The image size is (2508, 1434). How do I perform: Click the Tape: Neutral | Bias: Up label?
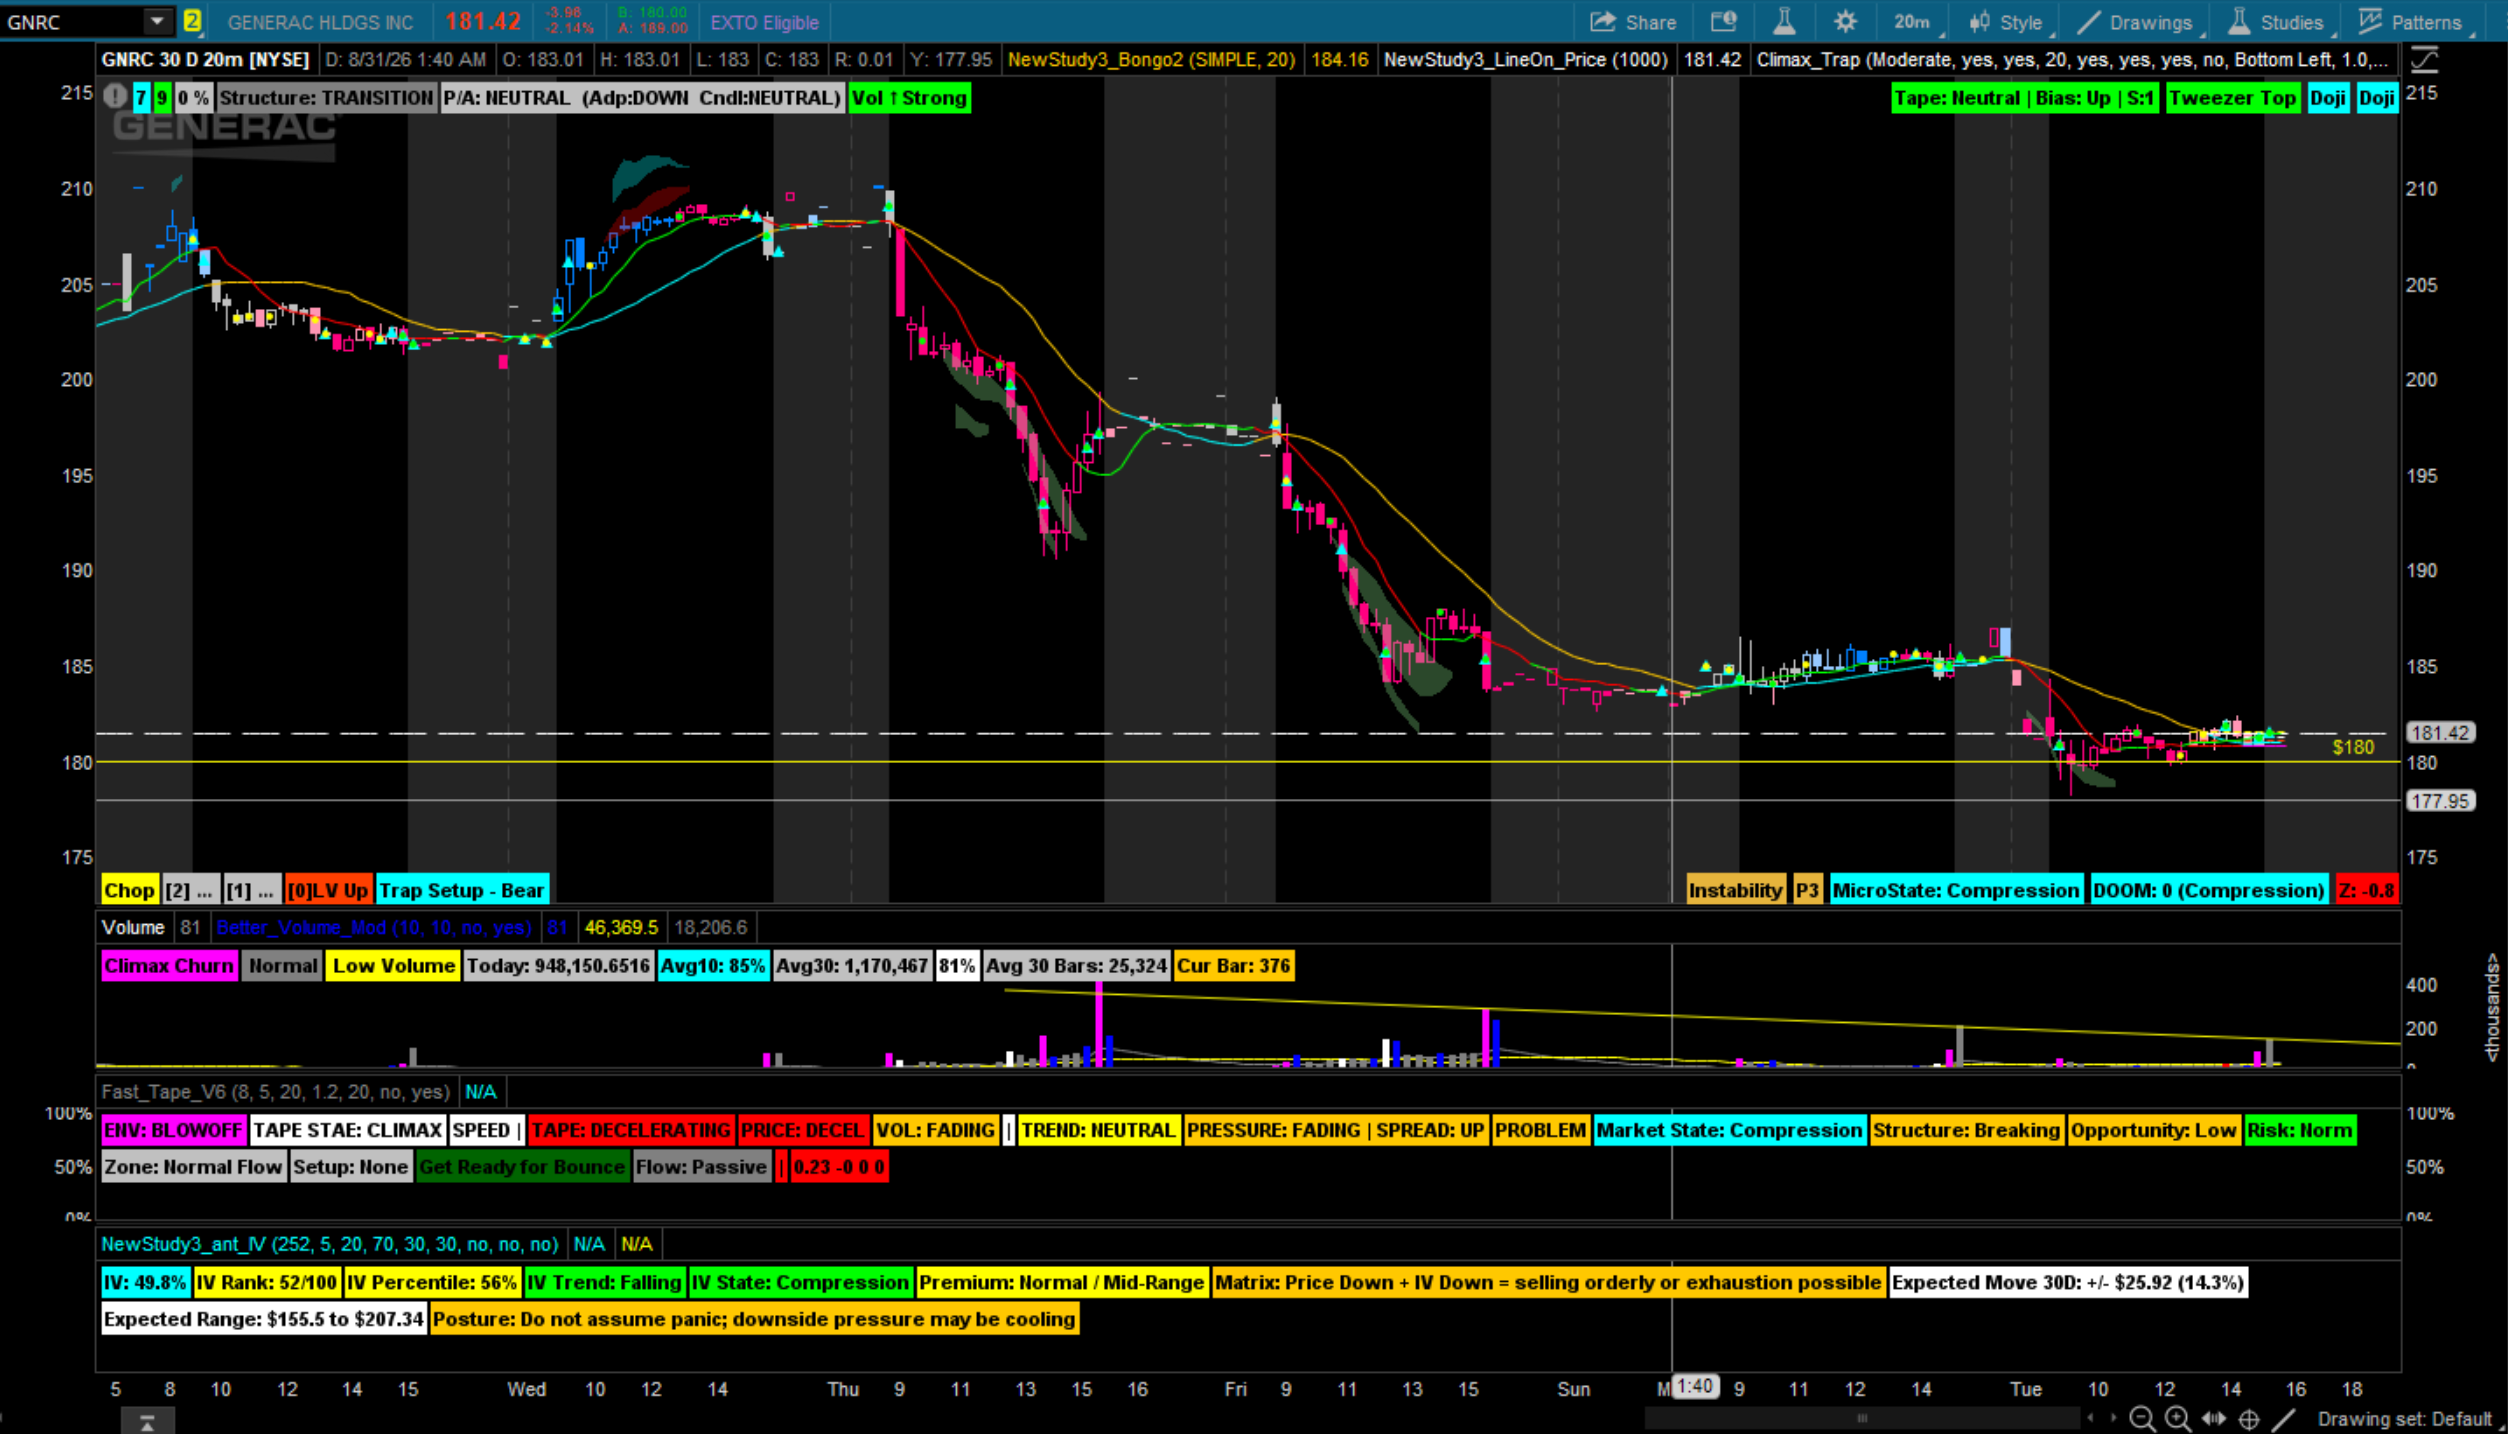2024,98
